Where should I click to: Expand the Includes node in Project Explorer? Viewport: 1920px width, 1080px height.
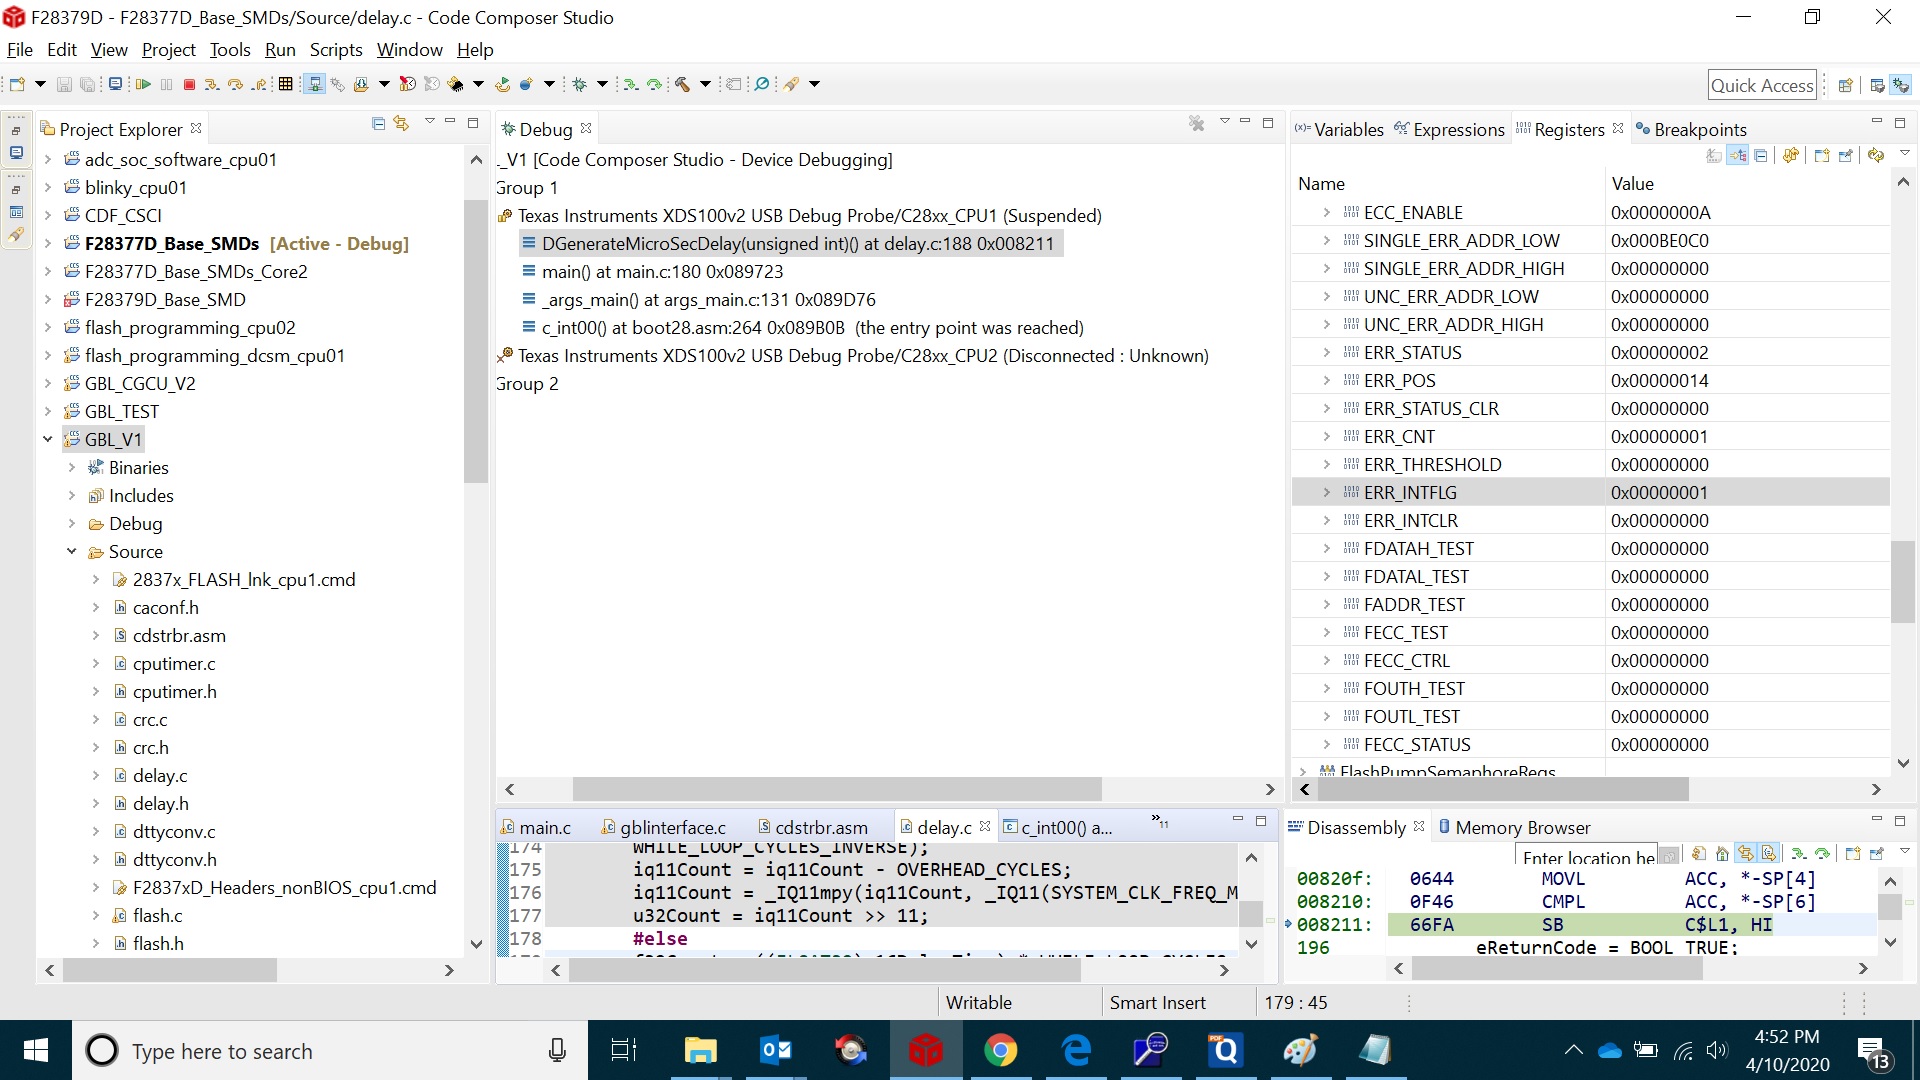coord(70,495)
